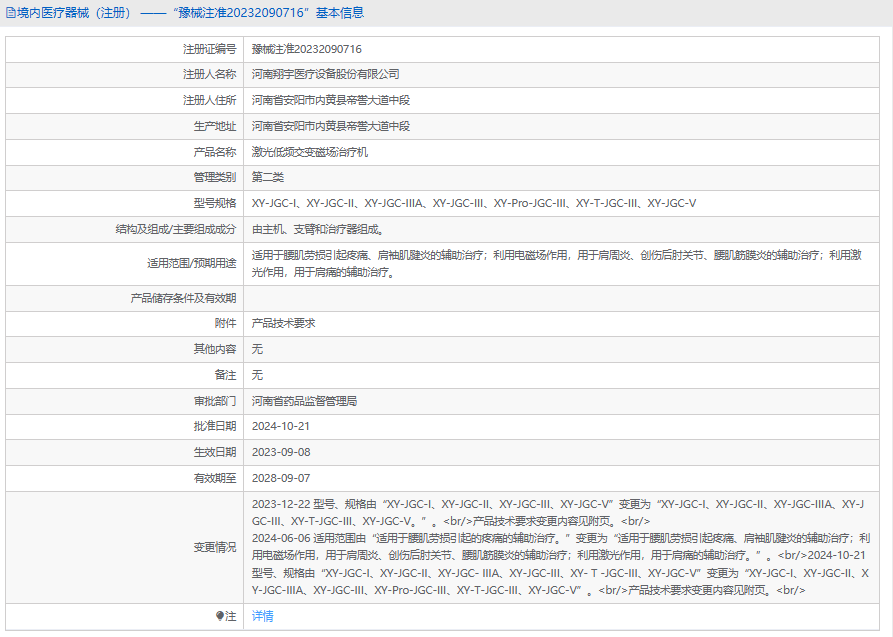The height and width of the screenshot is (637, 893).
Task: Click registrant name 河南翔宇医疗设备股份有限公司
Action: click(x=326, y=74)
